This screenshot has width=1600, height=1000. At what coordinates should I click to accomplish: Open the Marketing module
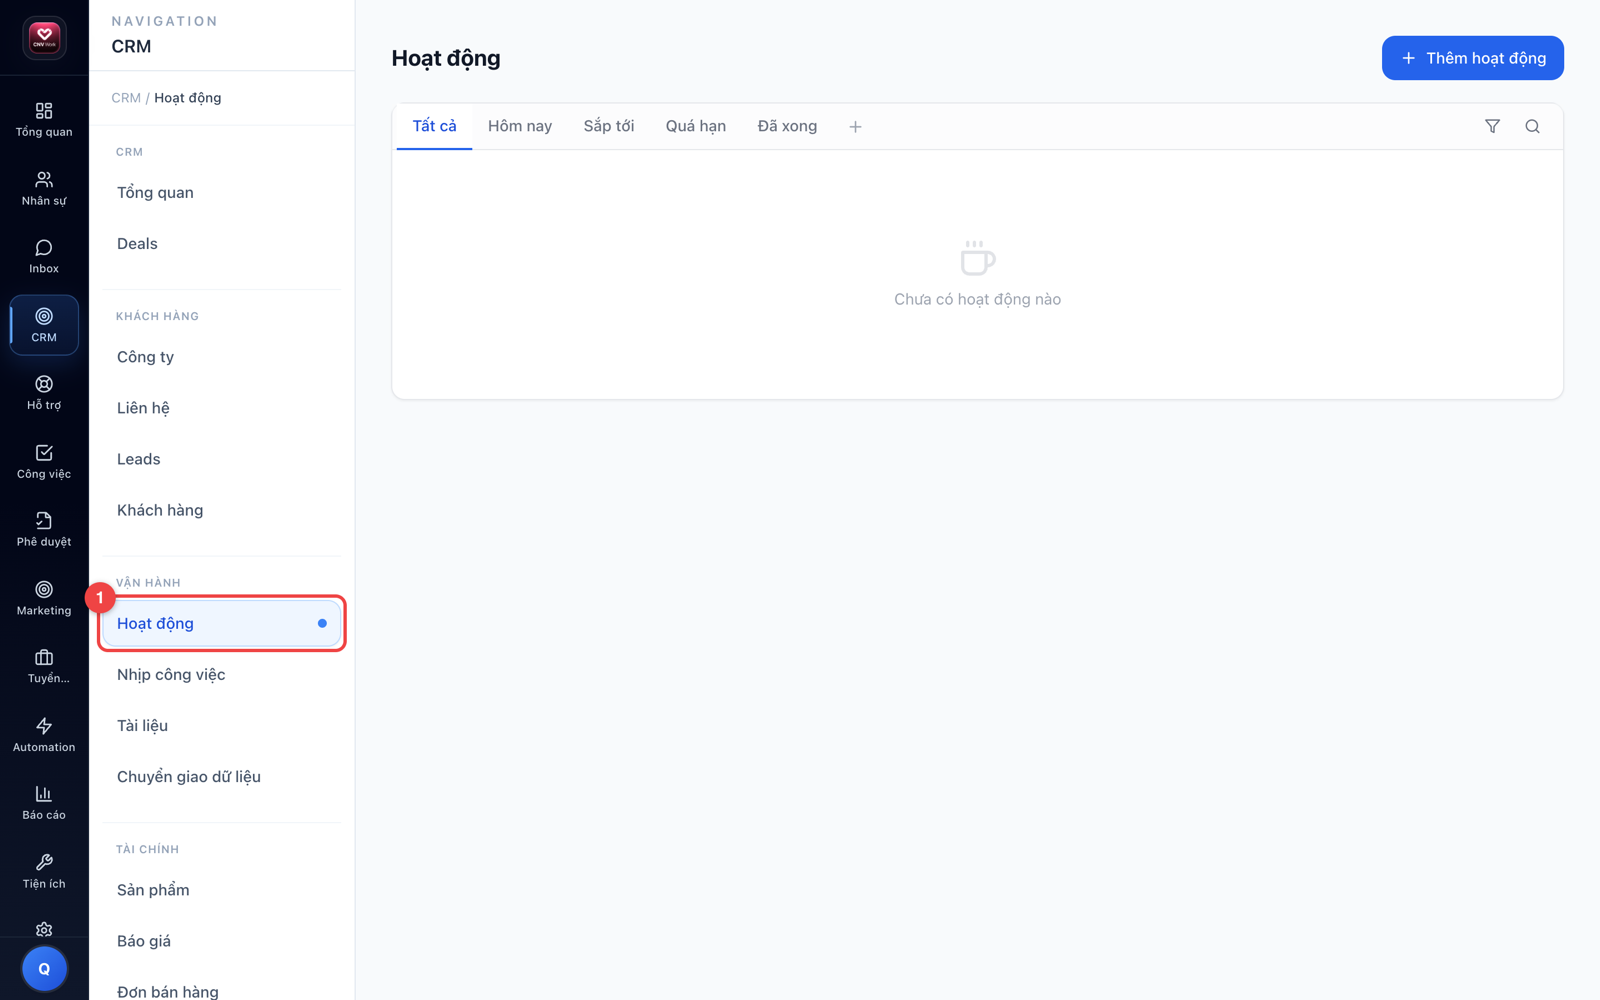pyautogui.click(x=44, y=598)
